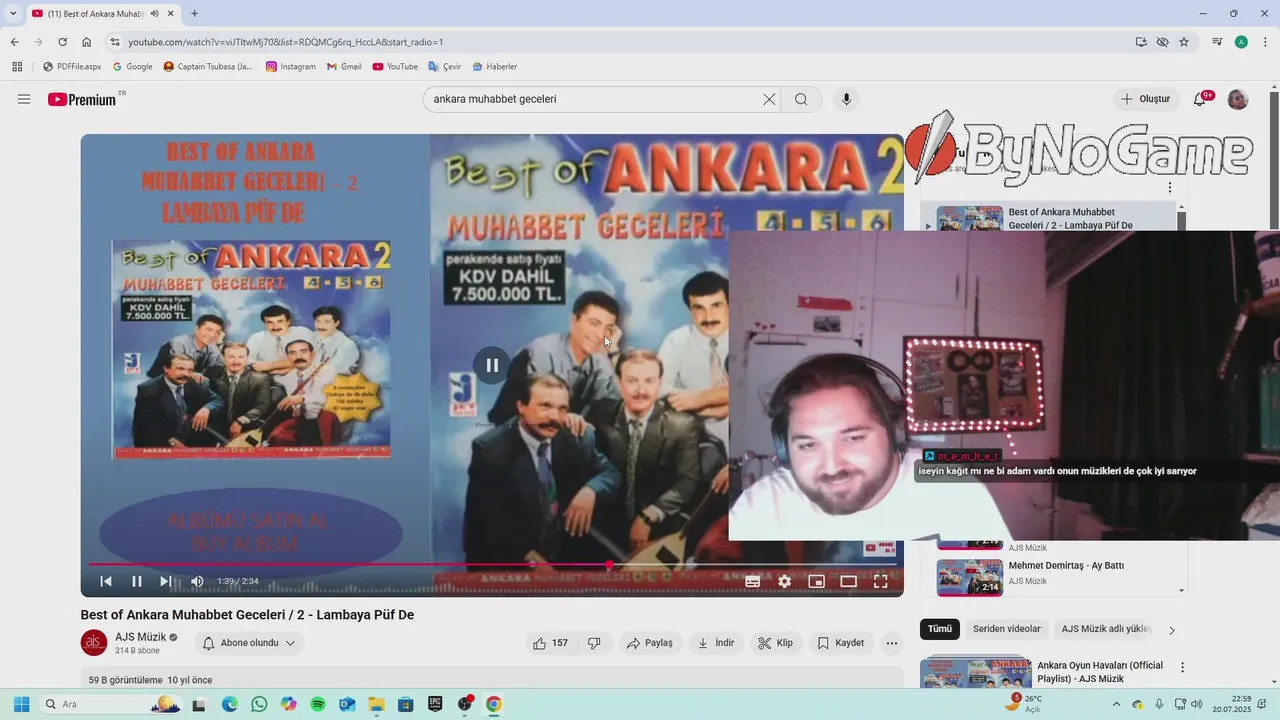
Task: Open Windows Start menu
Action: (21, 704)
